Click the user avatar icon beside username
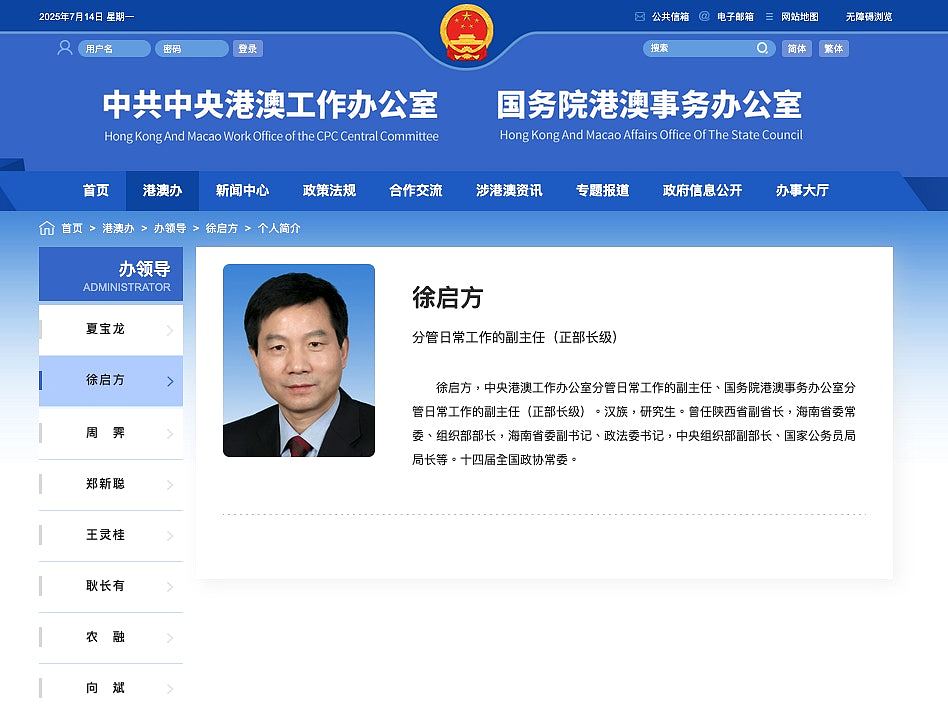 coord(65,48)
